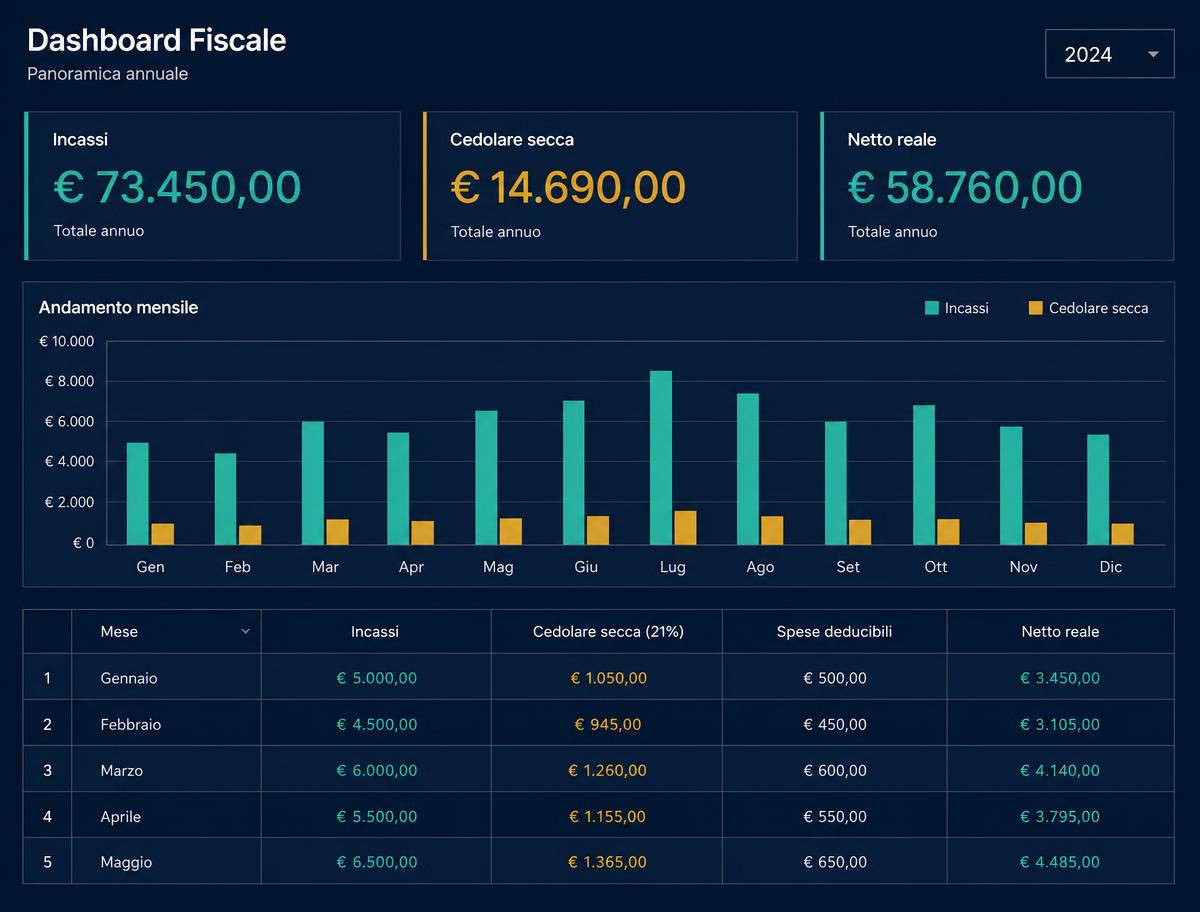Click the Nov month axis label
1200x912 pixels.
pos(1023,567)
